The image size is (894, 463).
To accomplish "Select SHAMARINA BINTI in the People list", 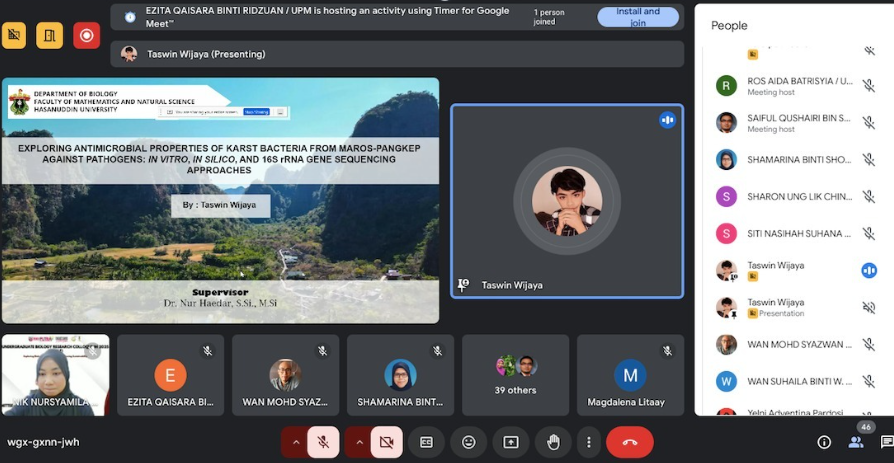I will coord(798,159).
